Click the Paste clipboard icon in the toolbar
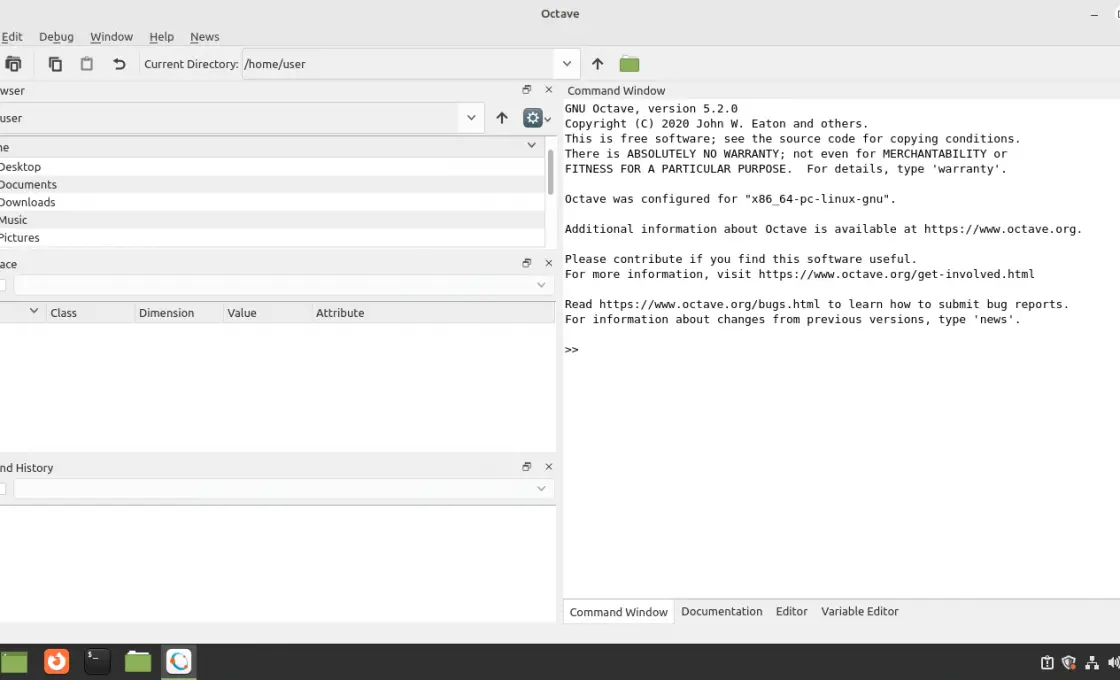This screenshot has height=680, width=1120. pos(86,64)
